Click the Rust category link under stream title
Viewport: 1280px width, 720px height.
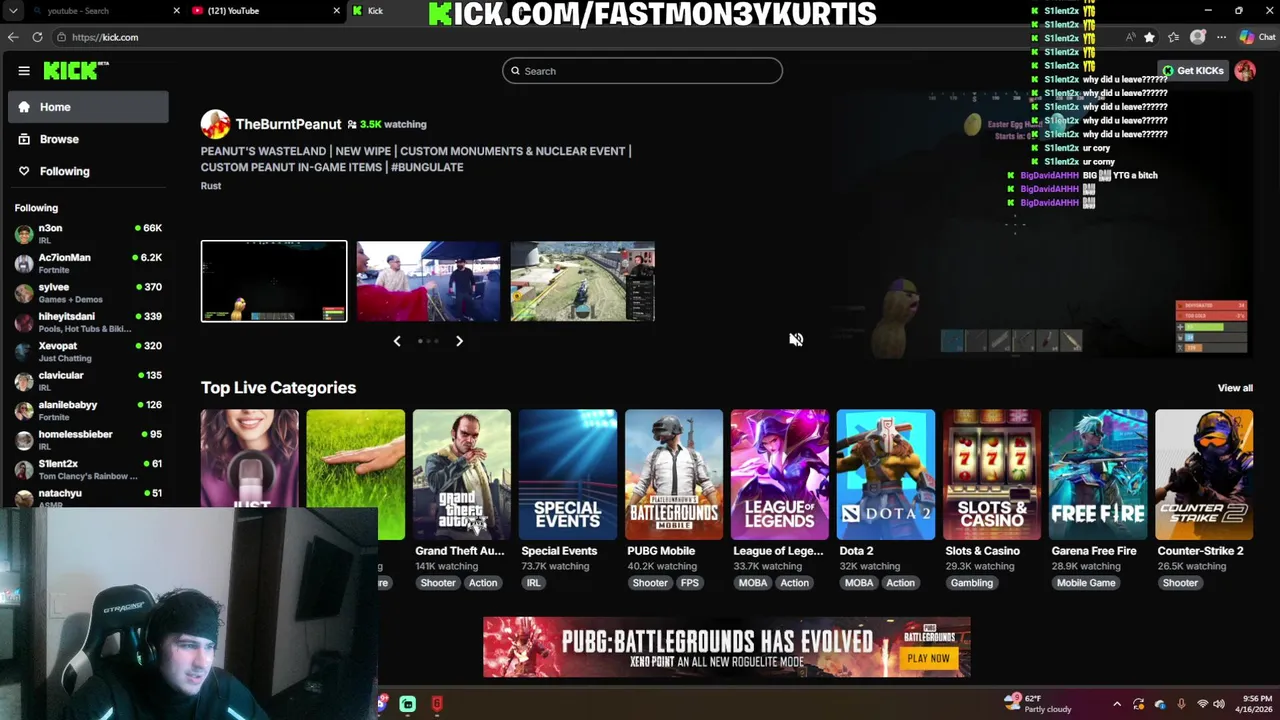(211, 186)
